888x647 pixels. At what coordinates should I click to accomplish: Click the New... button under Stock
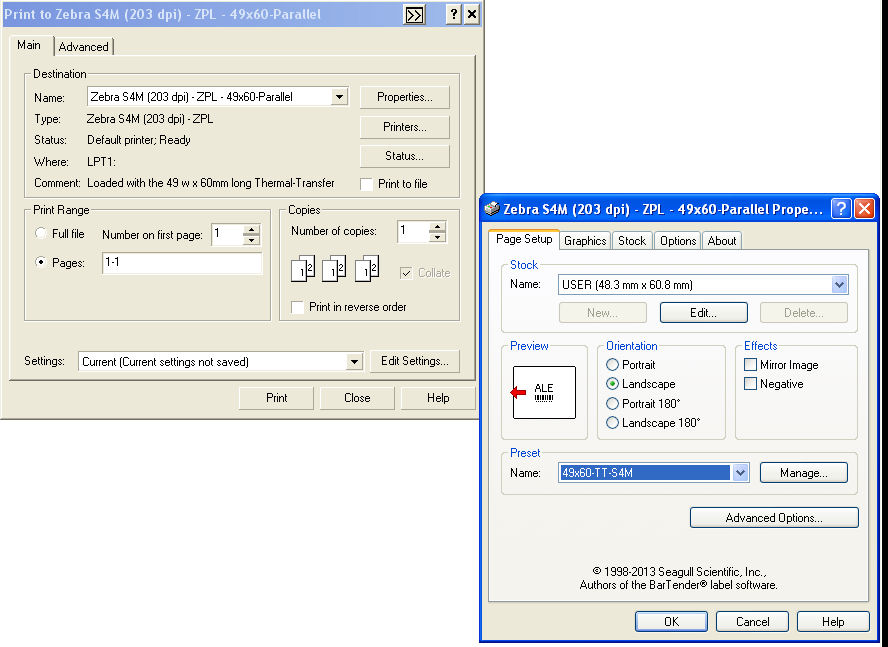603,313
